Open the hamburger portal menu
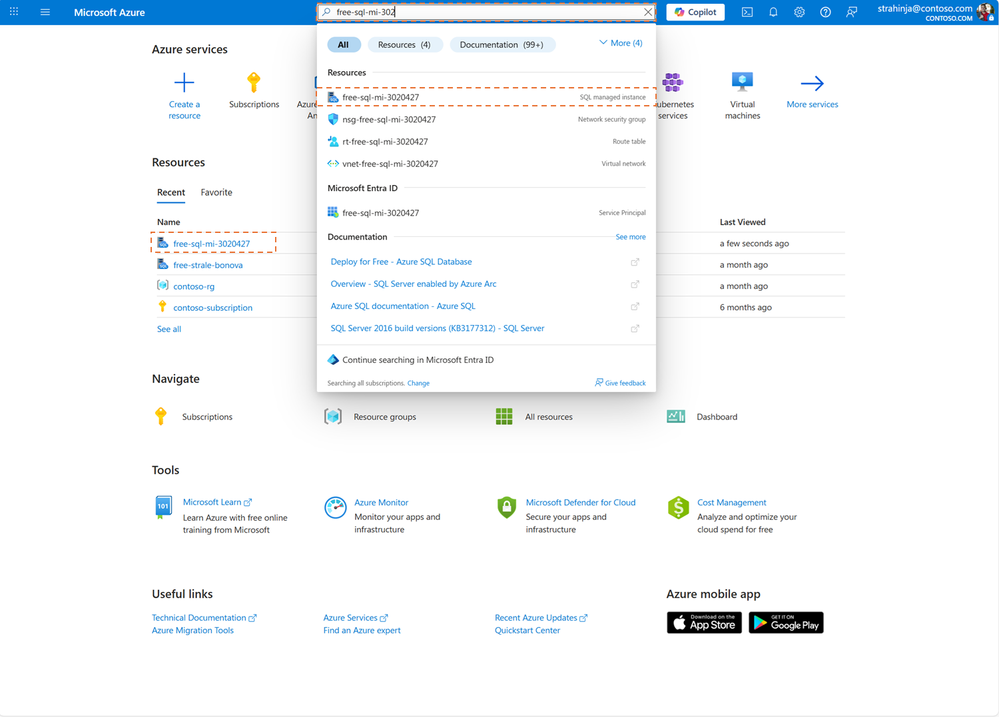 pos(45,12)
